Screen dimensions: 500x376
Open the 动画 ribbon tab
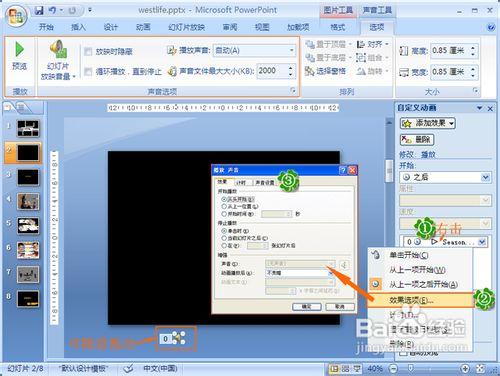click(x=143, y=27)
